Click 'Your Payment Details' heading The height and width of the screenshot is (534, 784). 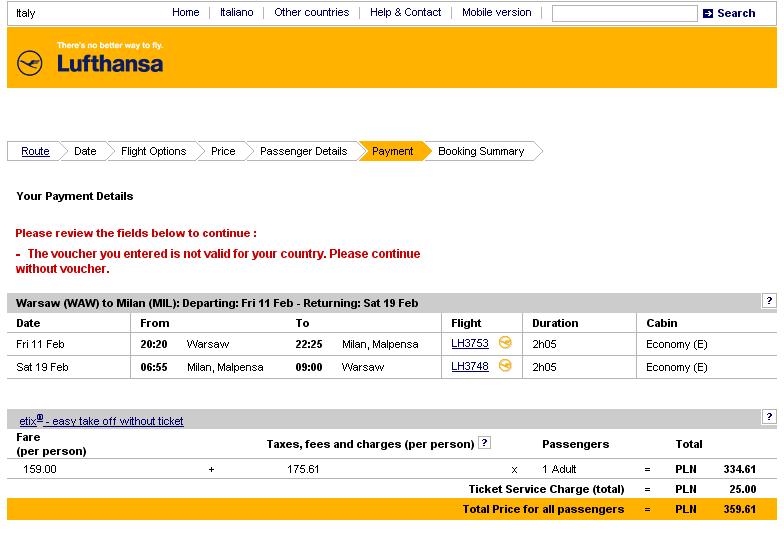(x=74, y=196)
